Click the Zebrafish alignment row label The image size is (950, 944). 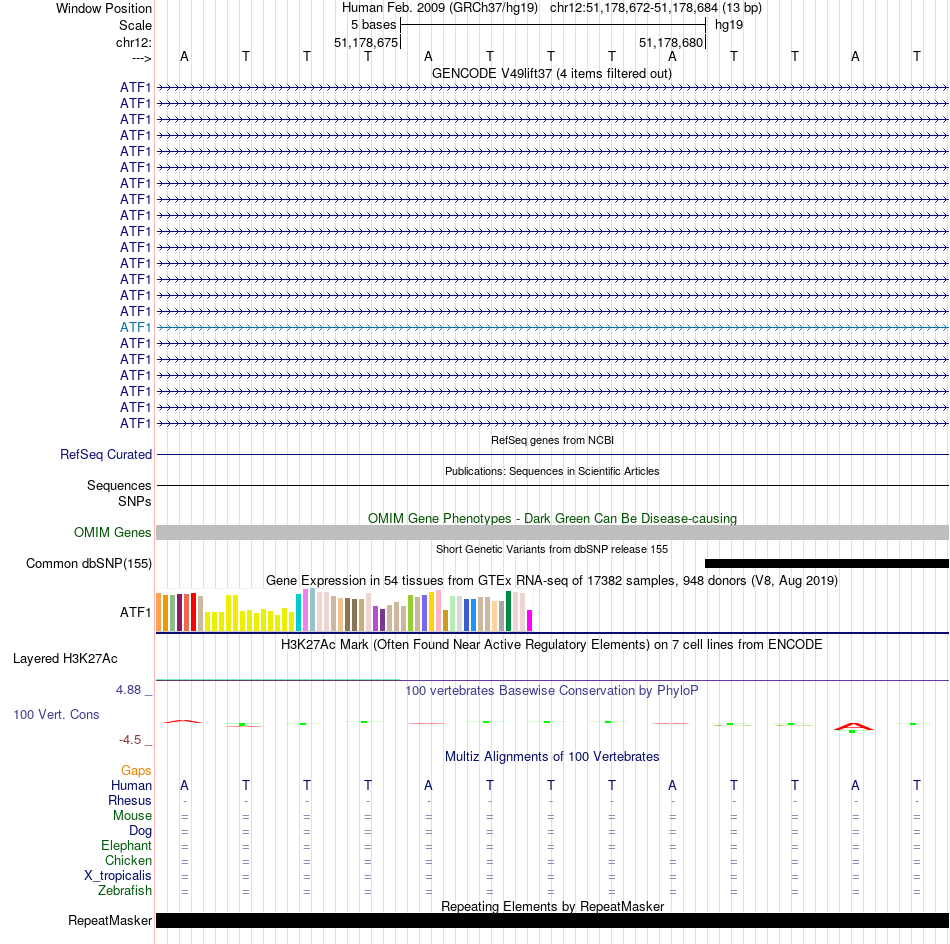click(x=125, y=890)
